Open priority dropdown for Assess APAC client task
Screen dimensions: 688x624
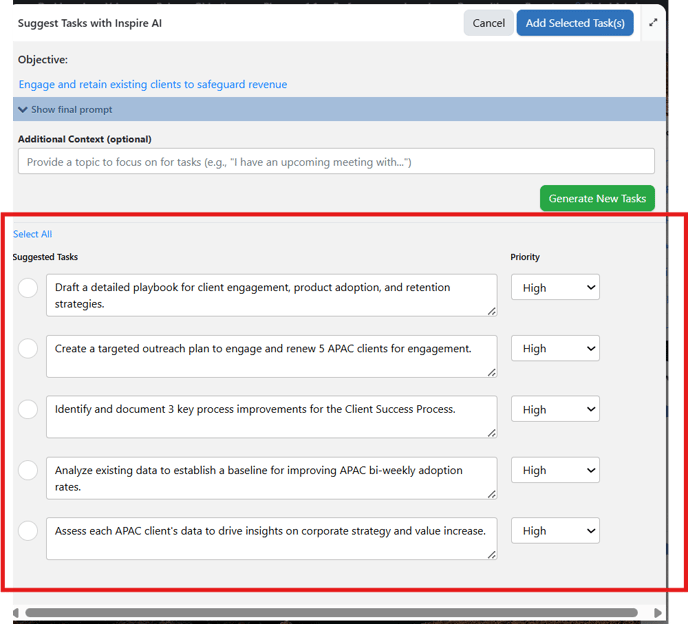coord(555,531)
